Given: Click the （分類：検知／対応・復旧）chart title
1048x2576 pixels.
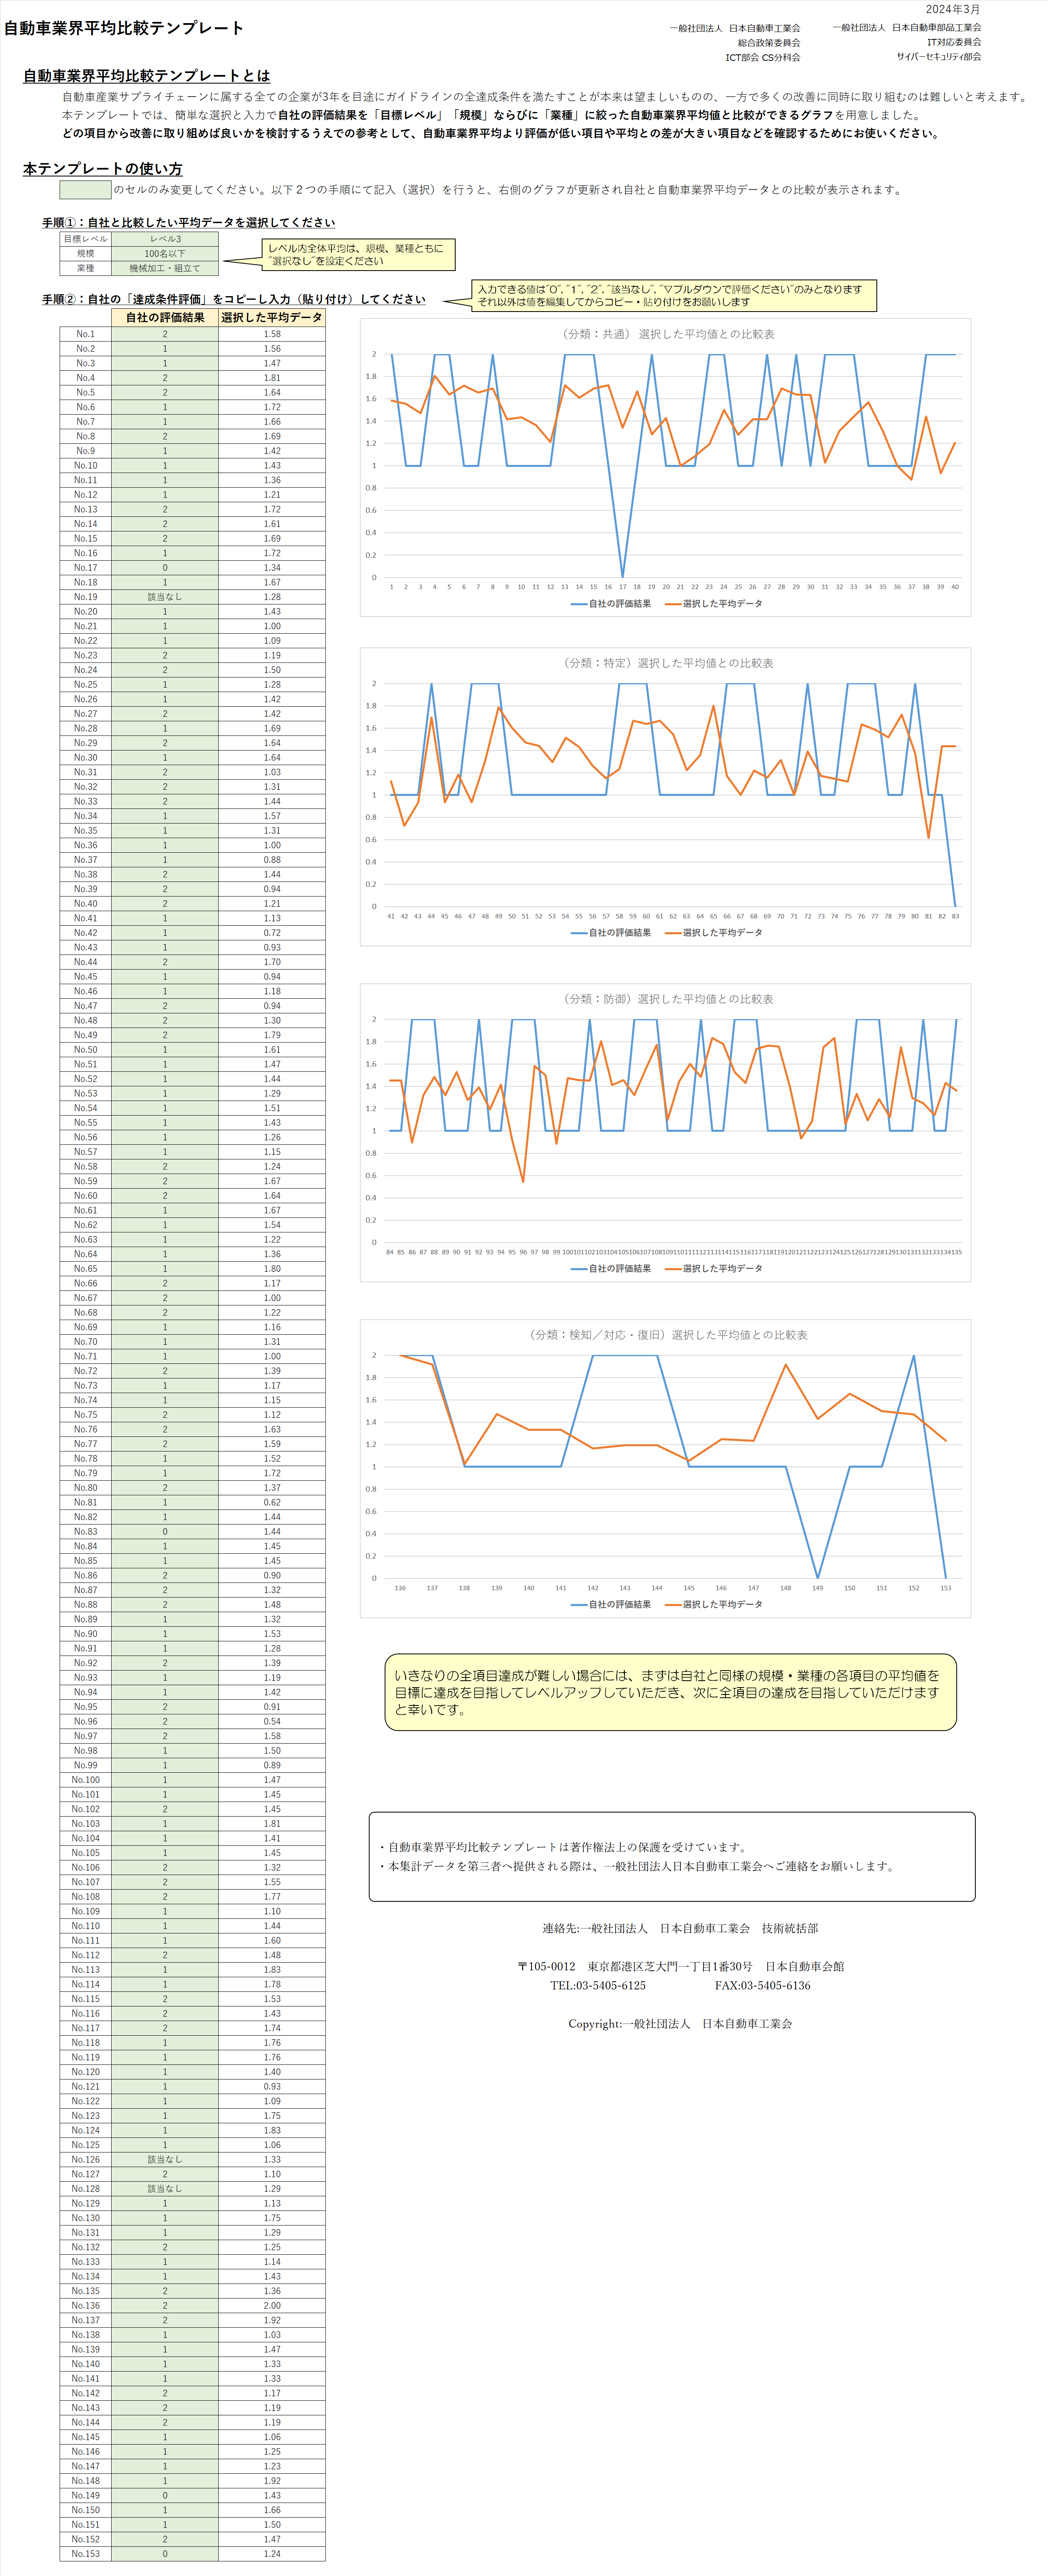Looking at the screenshot, I should [667, 1335].
